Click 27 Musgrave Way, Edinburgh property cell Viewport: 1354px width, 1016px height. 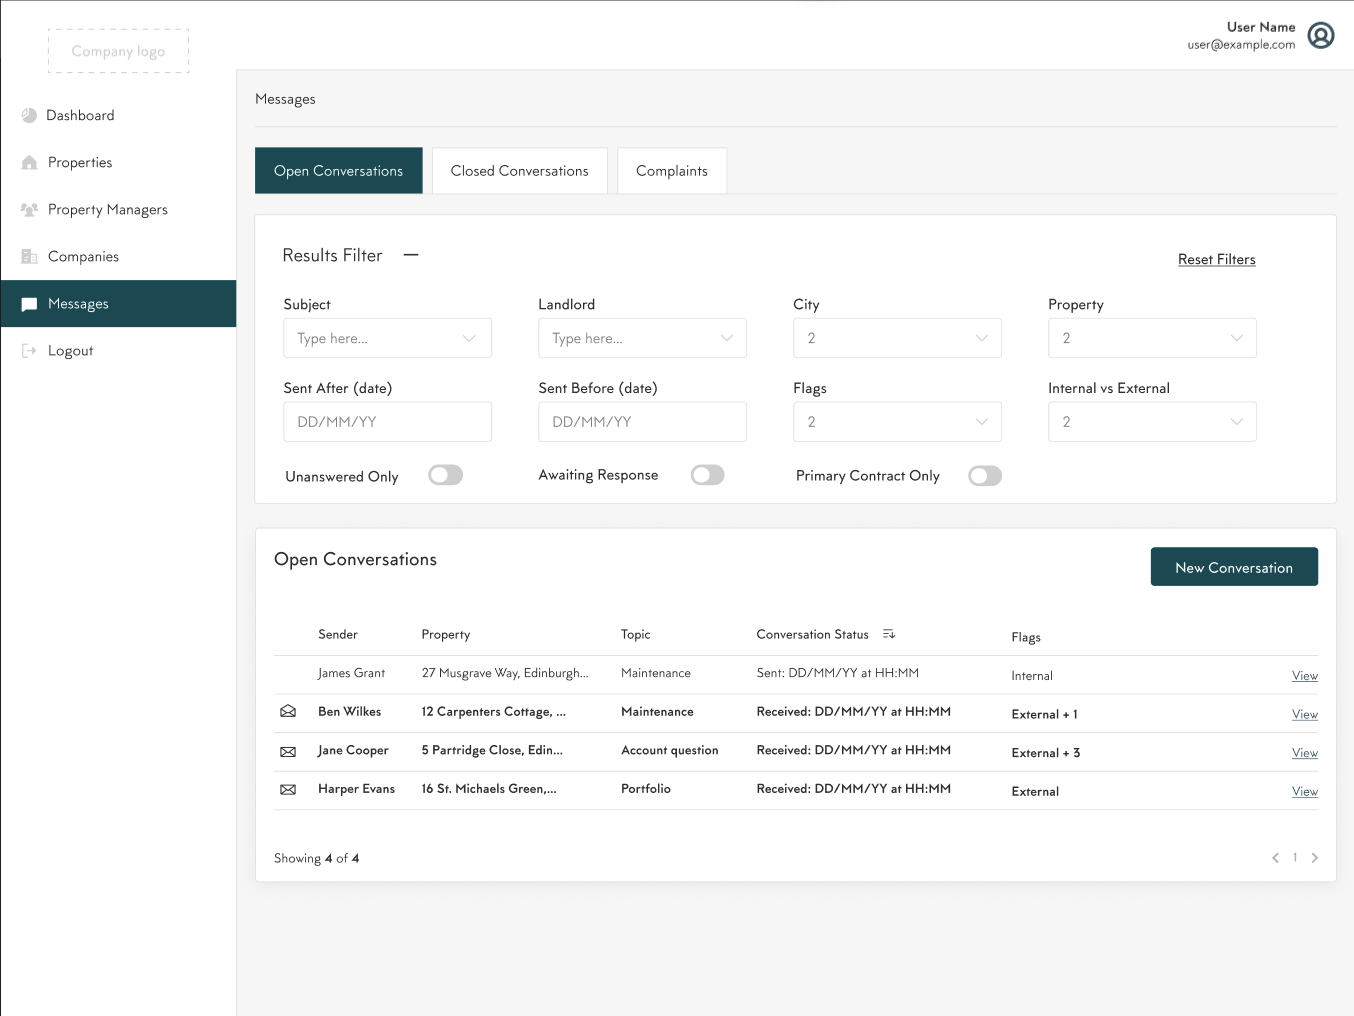(x=505, y=673)
